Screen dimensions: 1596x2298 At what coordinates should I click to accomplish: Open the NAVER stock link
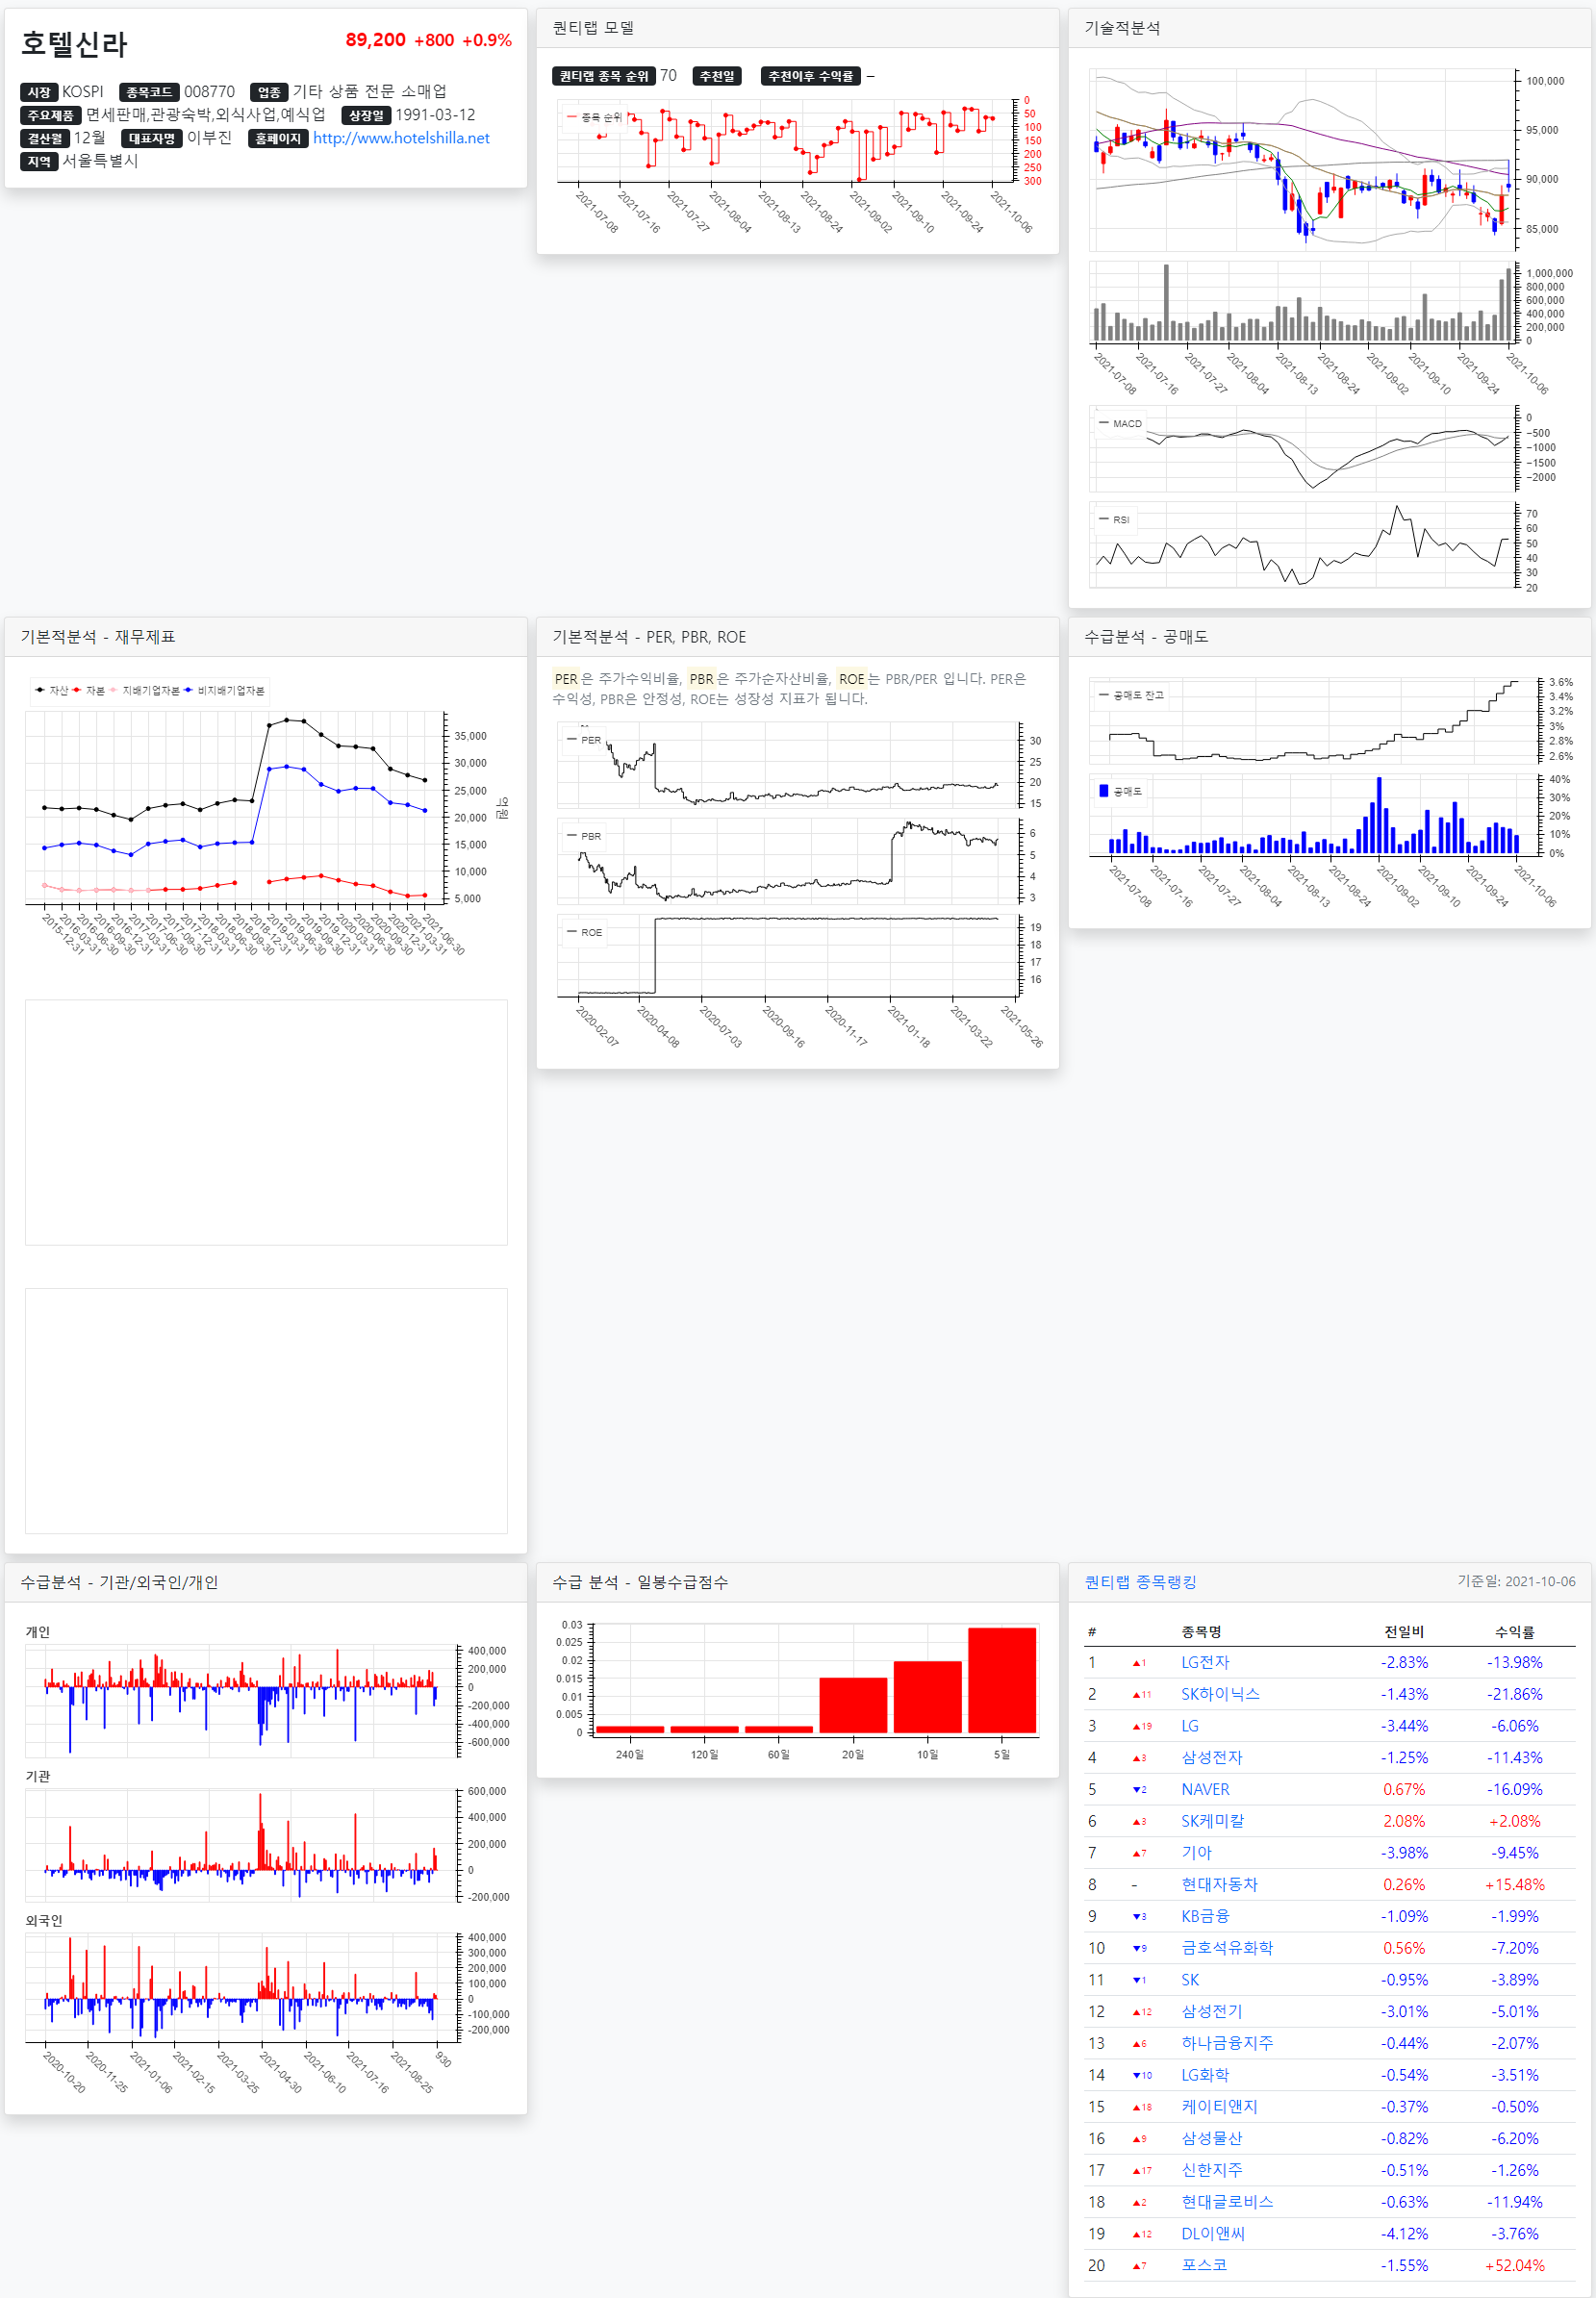(x=1205, y=1789)
